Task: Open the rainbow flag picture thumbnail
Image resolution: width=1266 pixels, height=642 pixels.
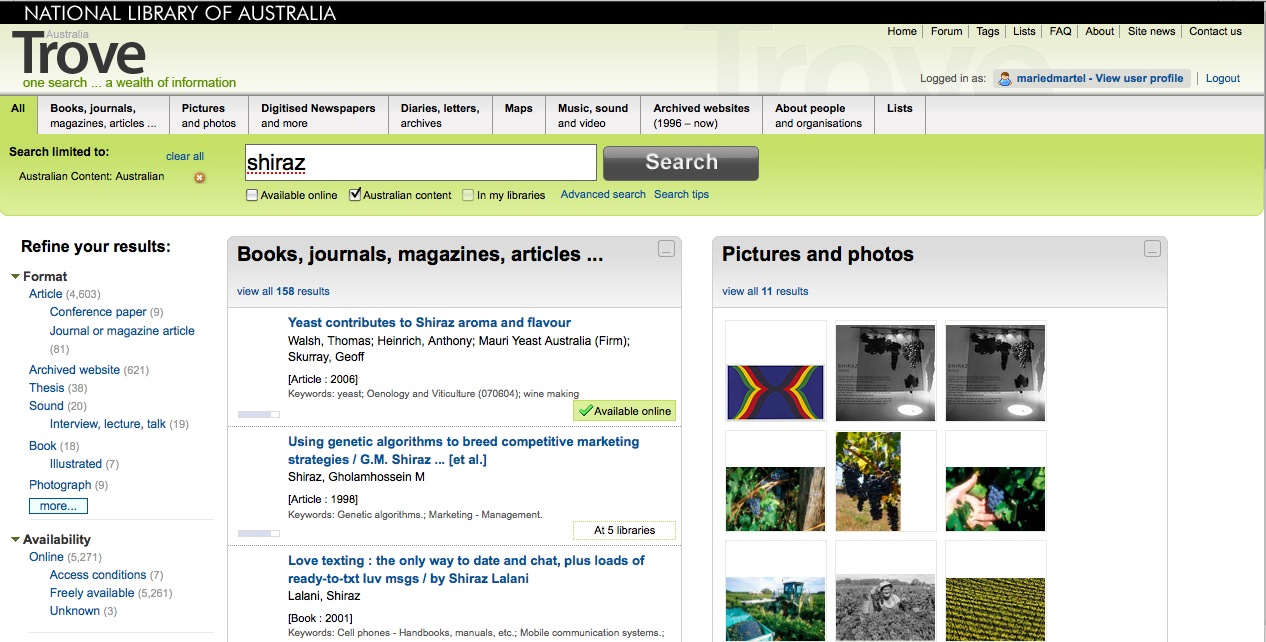Action: click(776, 391)
